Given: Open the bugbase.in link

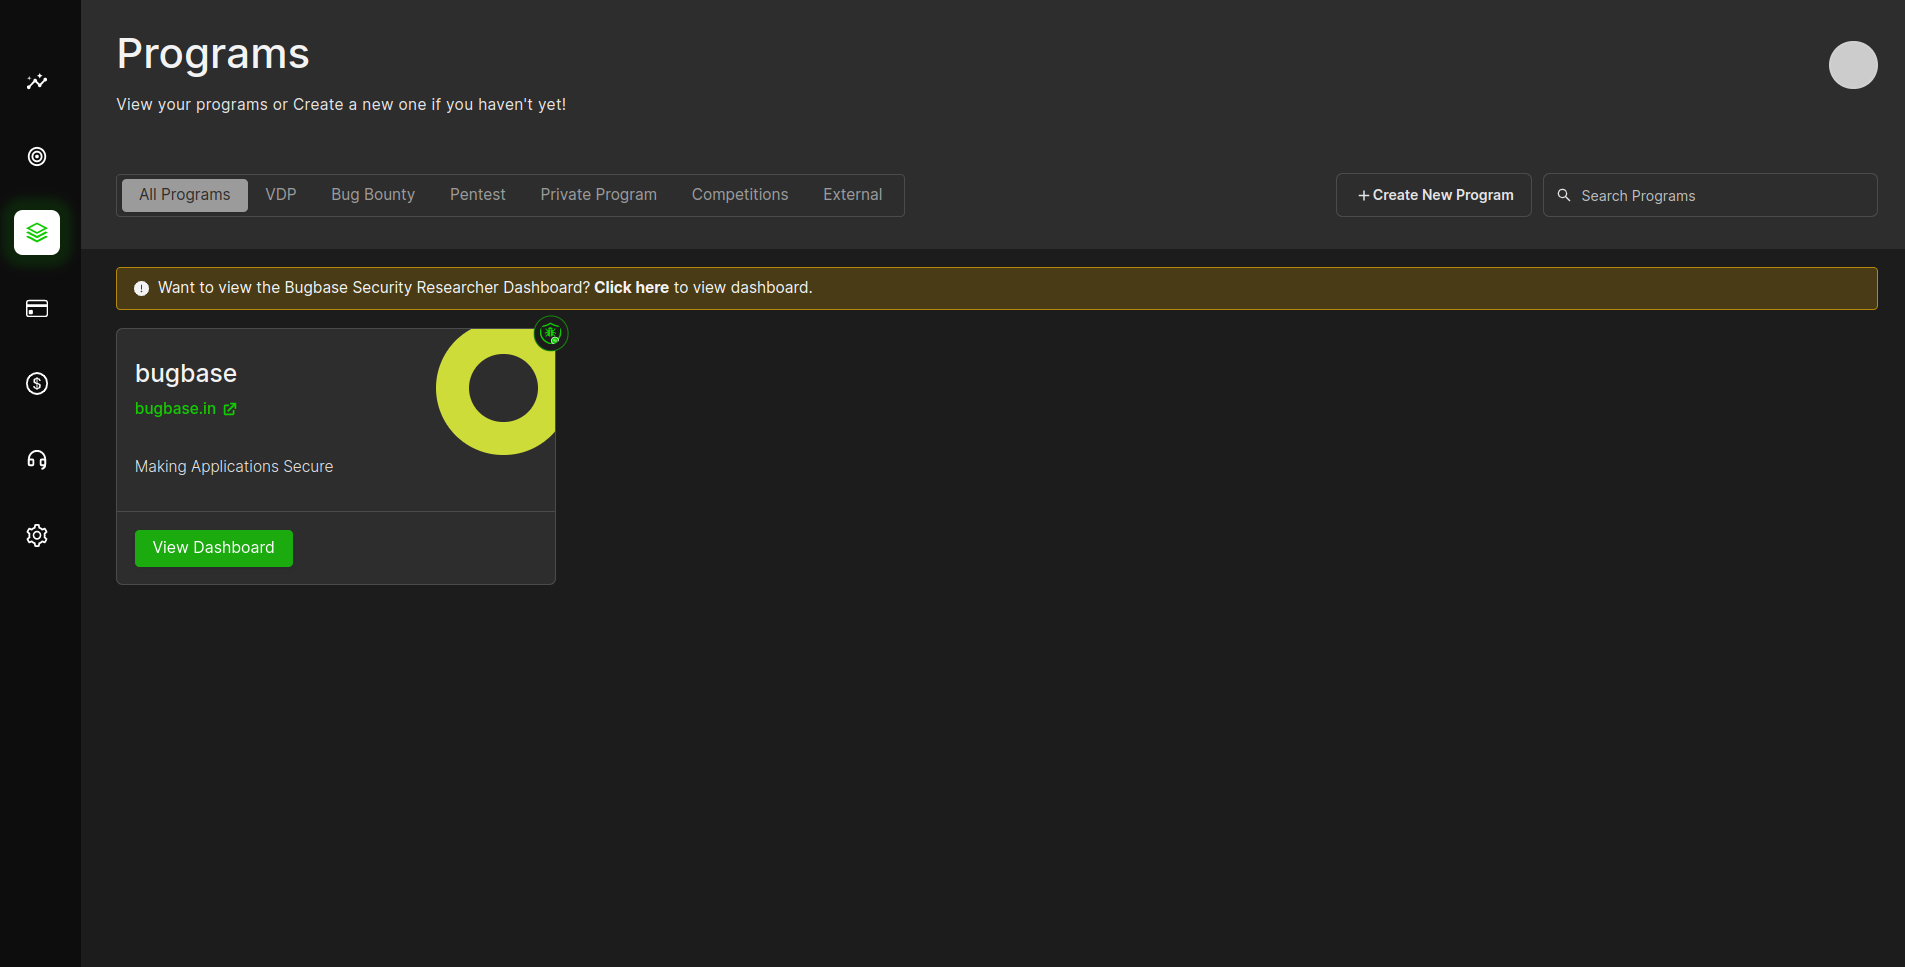Looking at the screenshot, I should 176,409.
